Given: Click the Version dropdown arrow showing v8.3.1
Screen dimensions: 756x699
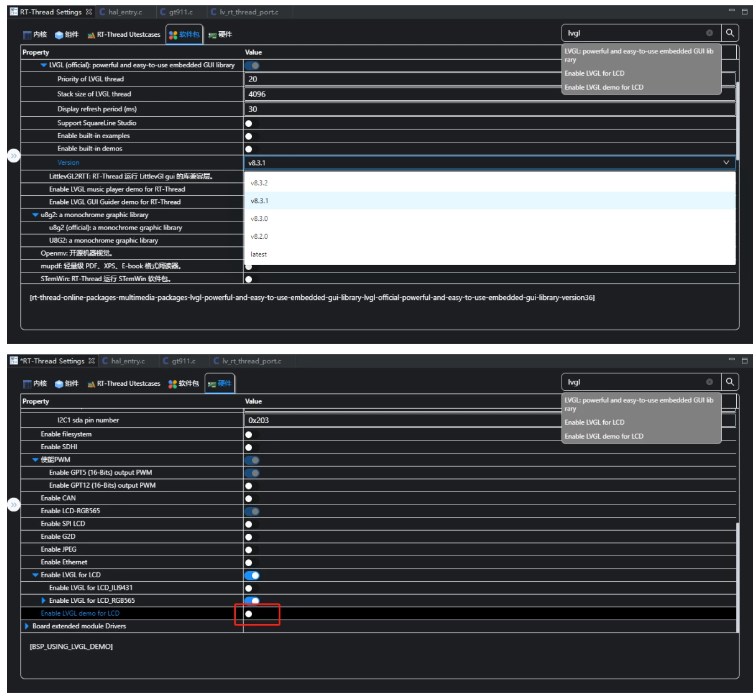Looking at the screenshot, I should pyautogui.click(x=726, y=162).
